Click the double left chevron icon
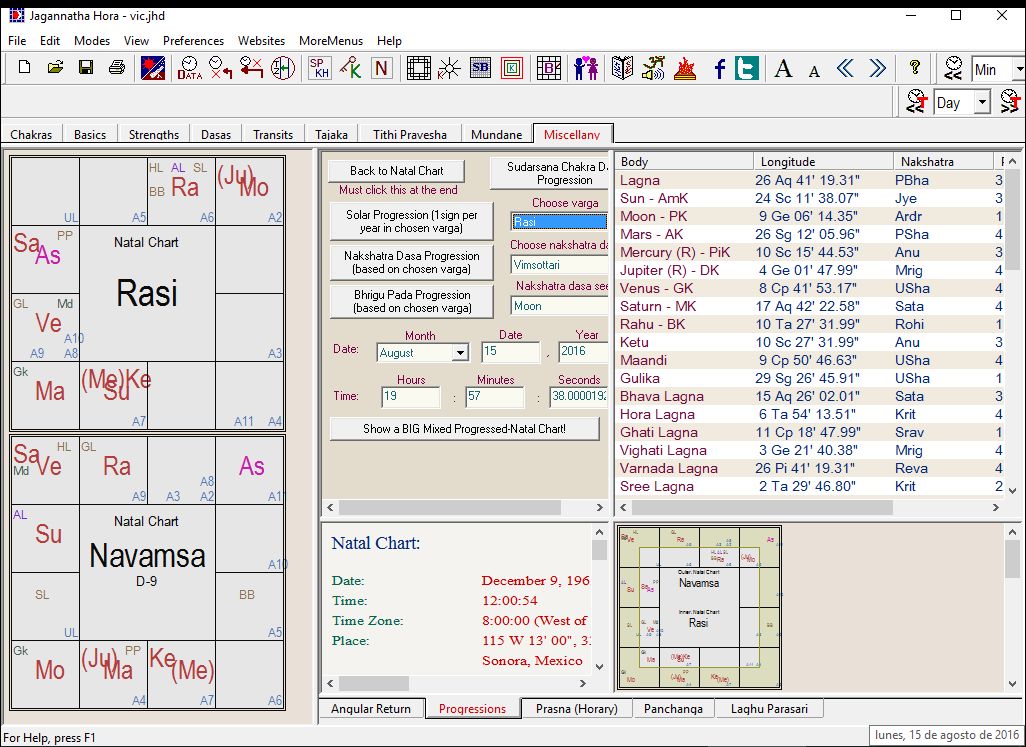 tap(845, 67)
